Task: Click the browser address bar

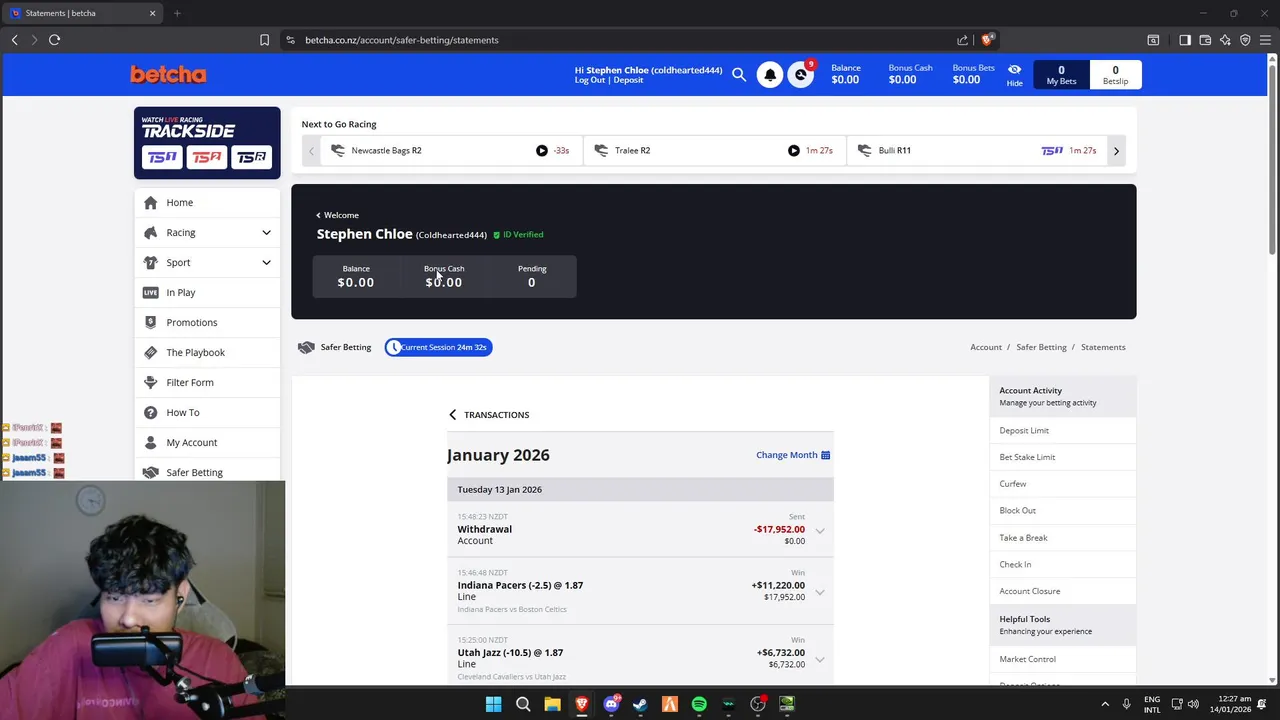Action: [x=620, y=40]
